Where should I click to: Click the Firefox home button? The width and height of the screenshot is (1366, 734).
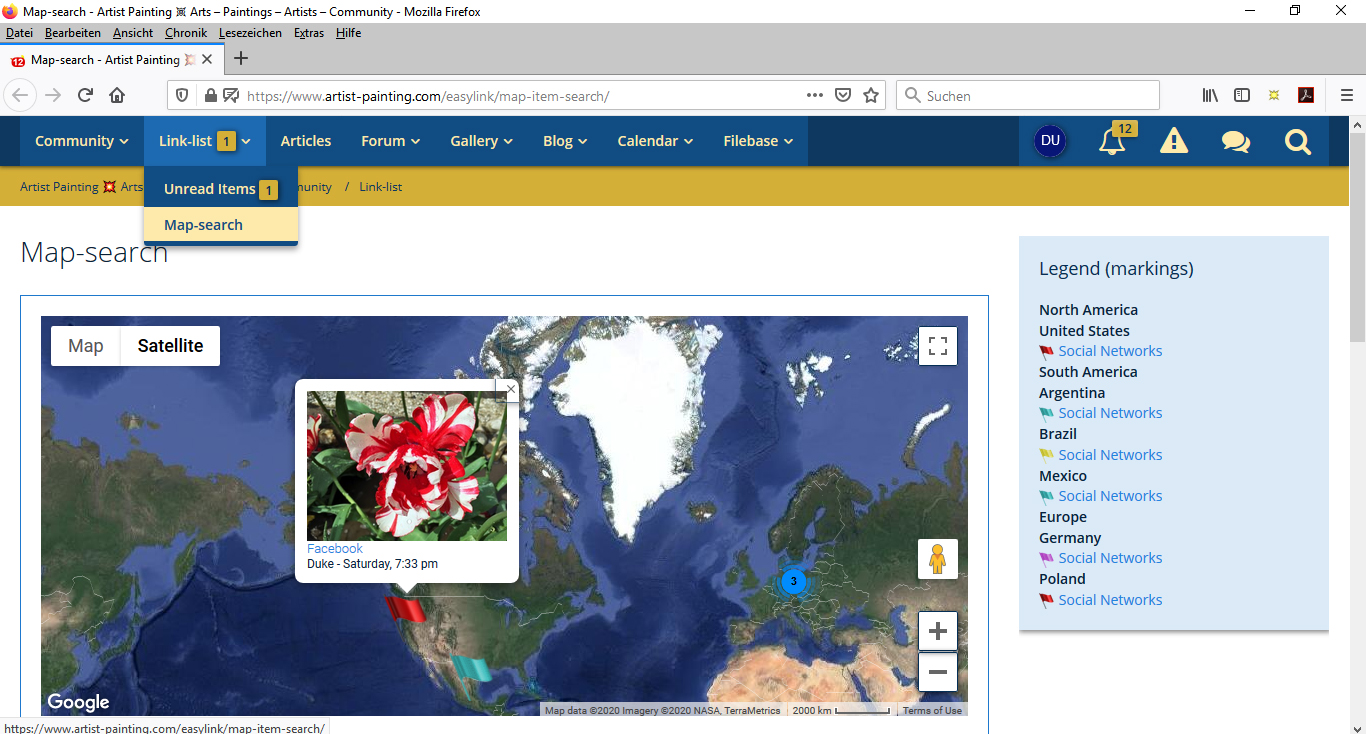coord(117,96)
